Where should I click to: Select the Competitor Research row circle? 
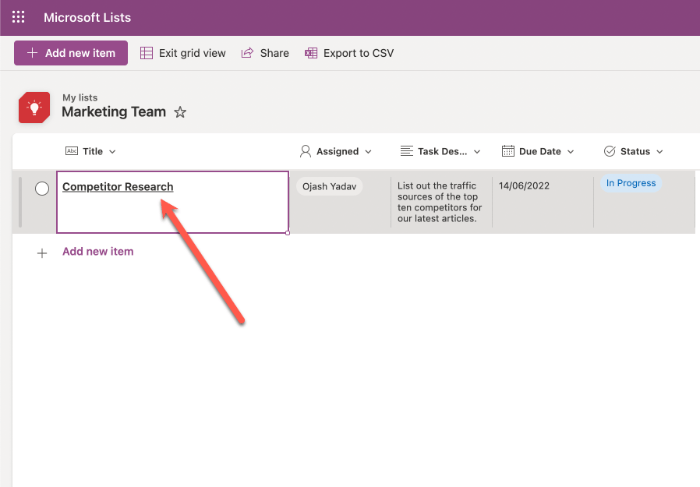click(42, 188)
